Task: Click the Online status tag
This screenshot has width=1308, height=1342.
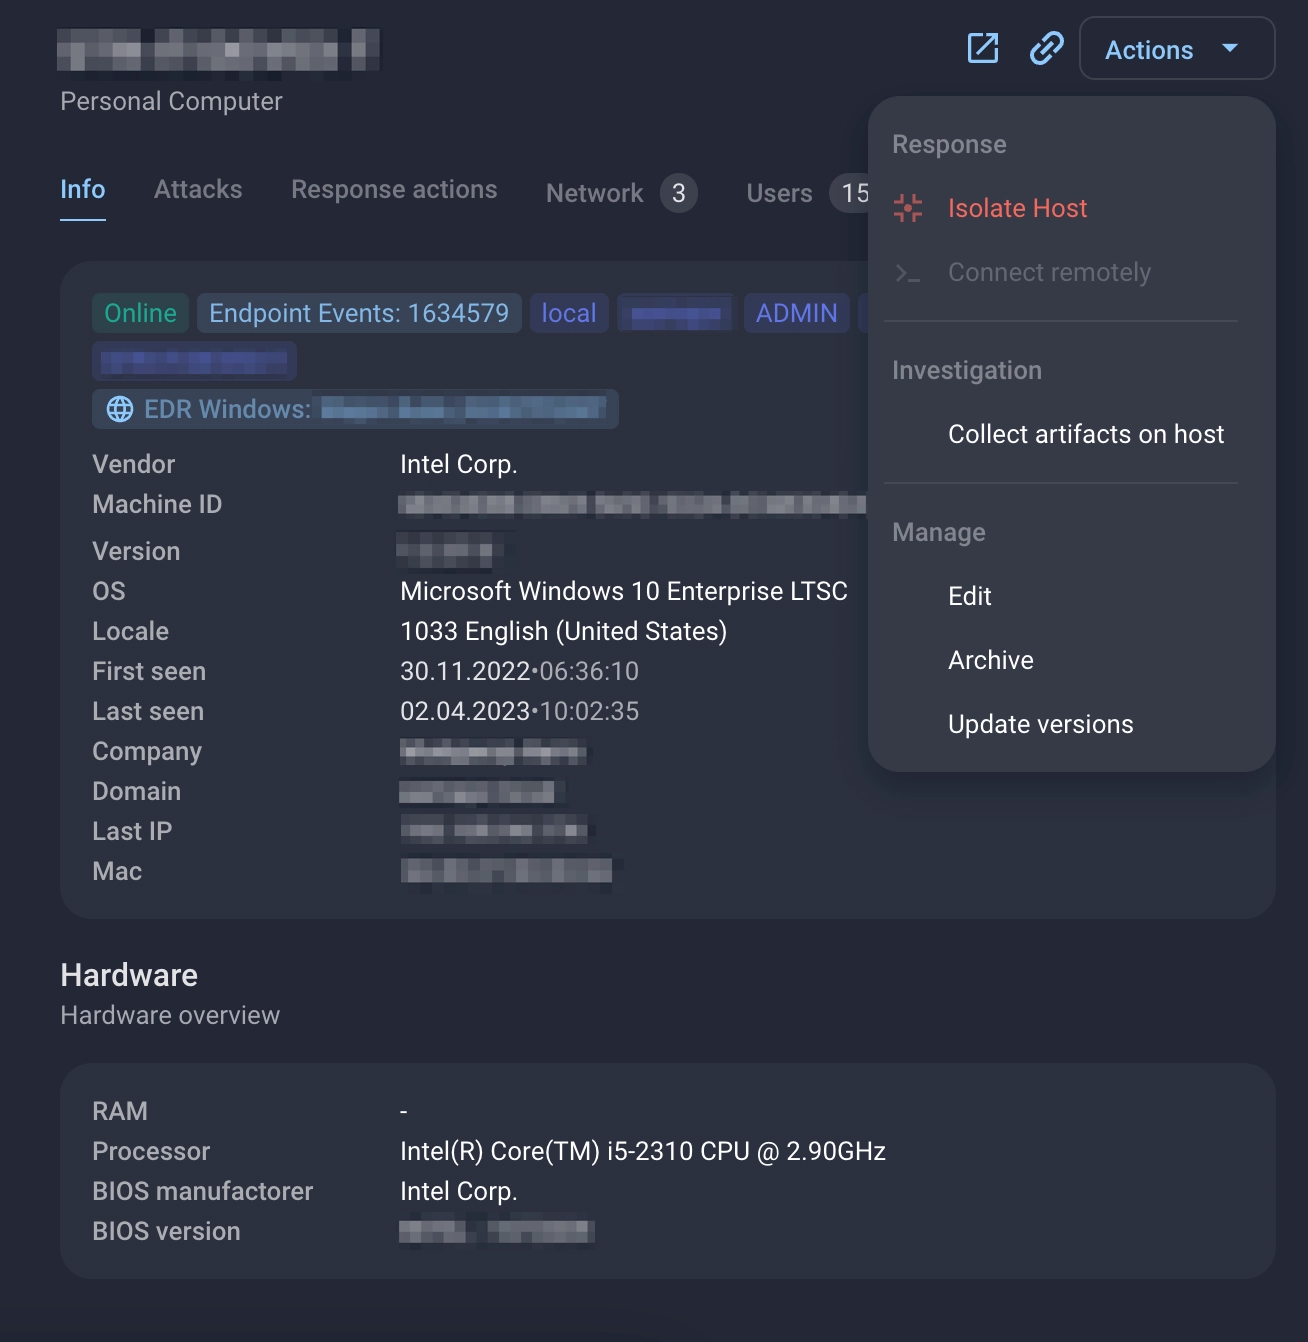Action: tap(141, 313)
